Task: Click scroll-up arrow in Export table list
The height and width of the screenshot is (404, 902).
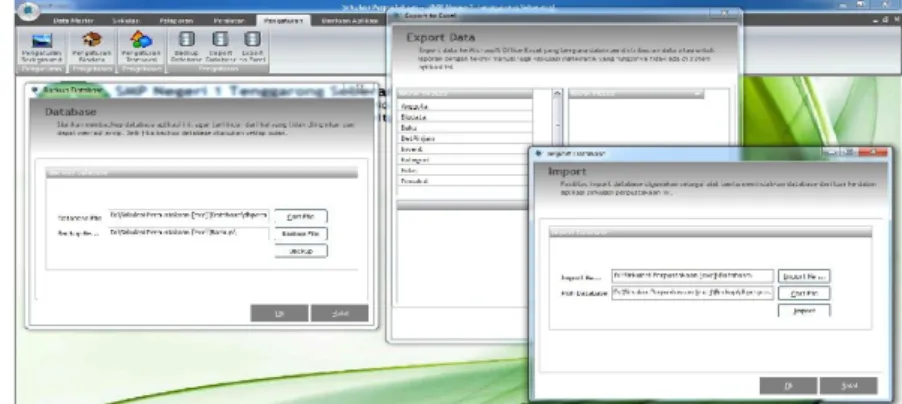Action: pos(557,94)
